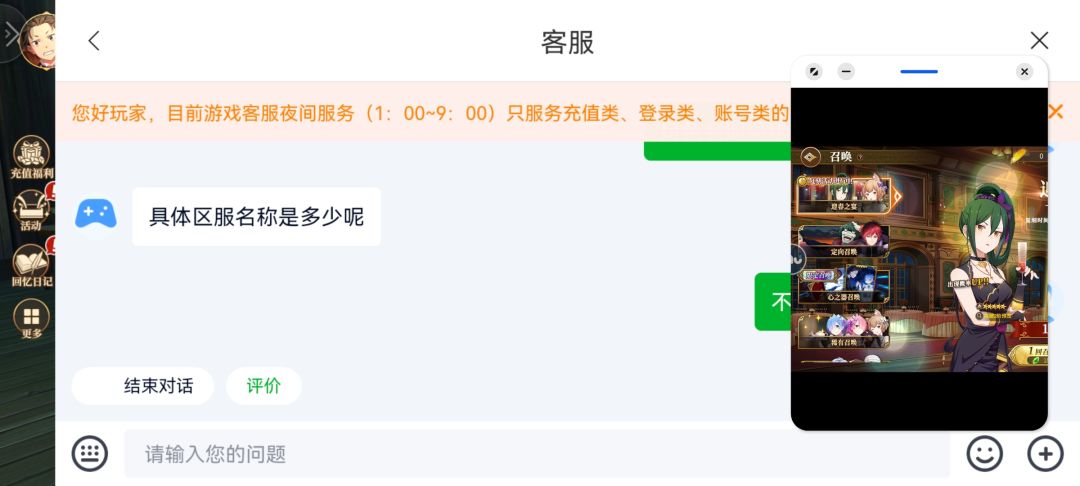Open the 更多 grid menu icon

point(31,321)
